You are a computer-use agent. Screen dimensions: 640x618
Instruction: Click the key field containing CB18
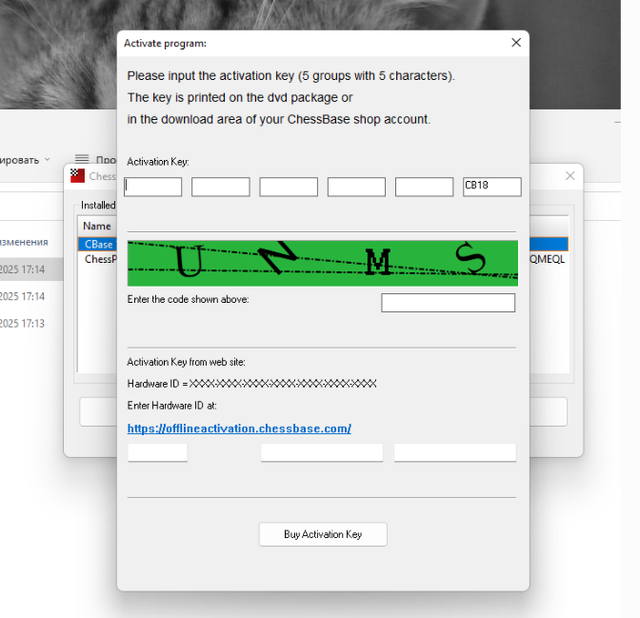[x=492, y=187]
